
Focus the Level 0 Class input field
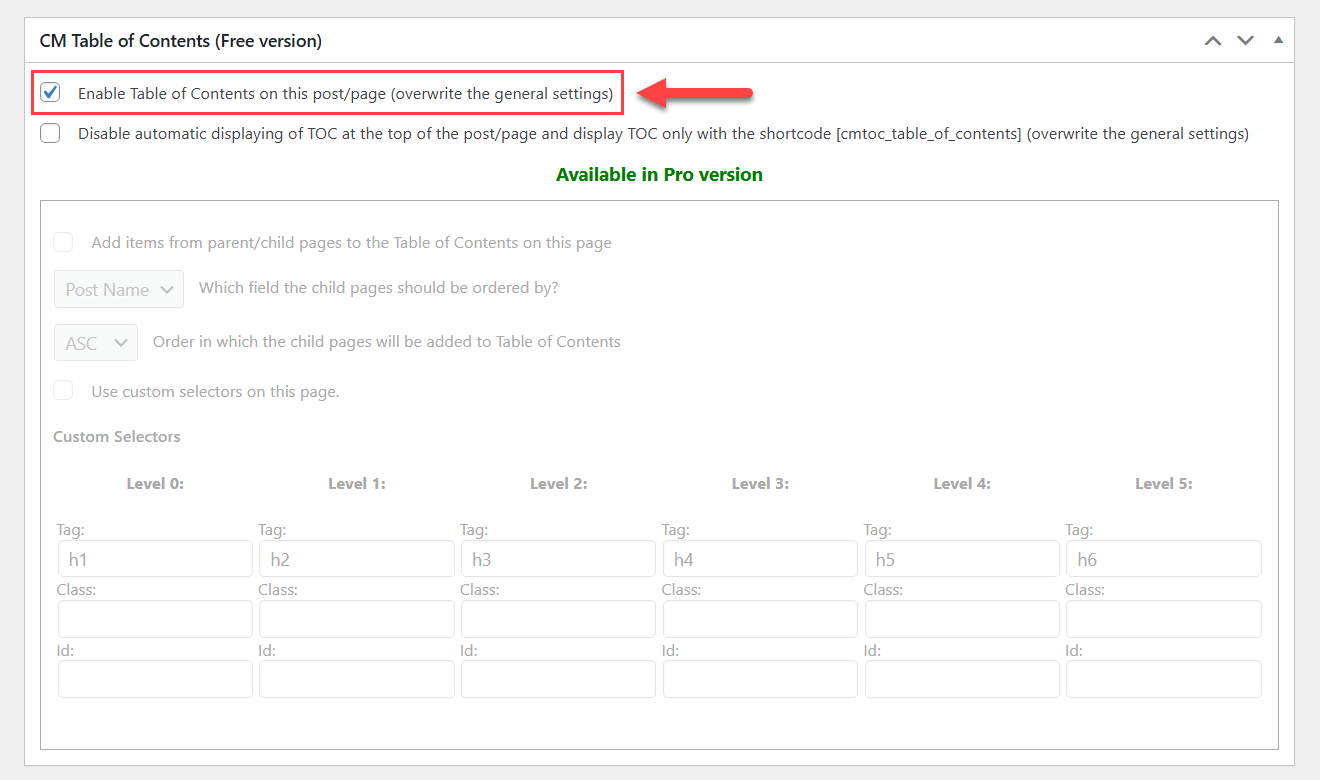[155, 619]
